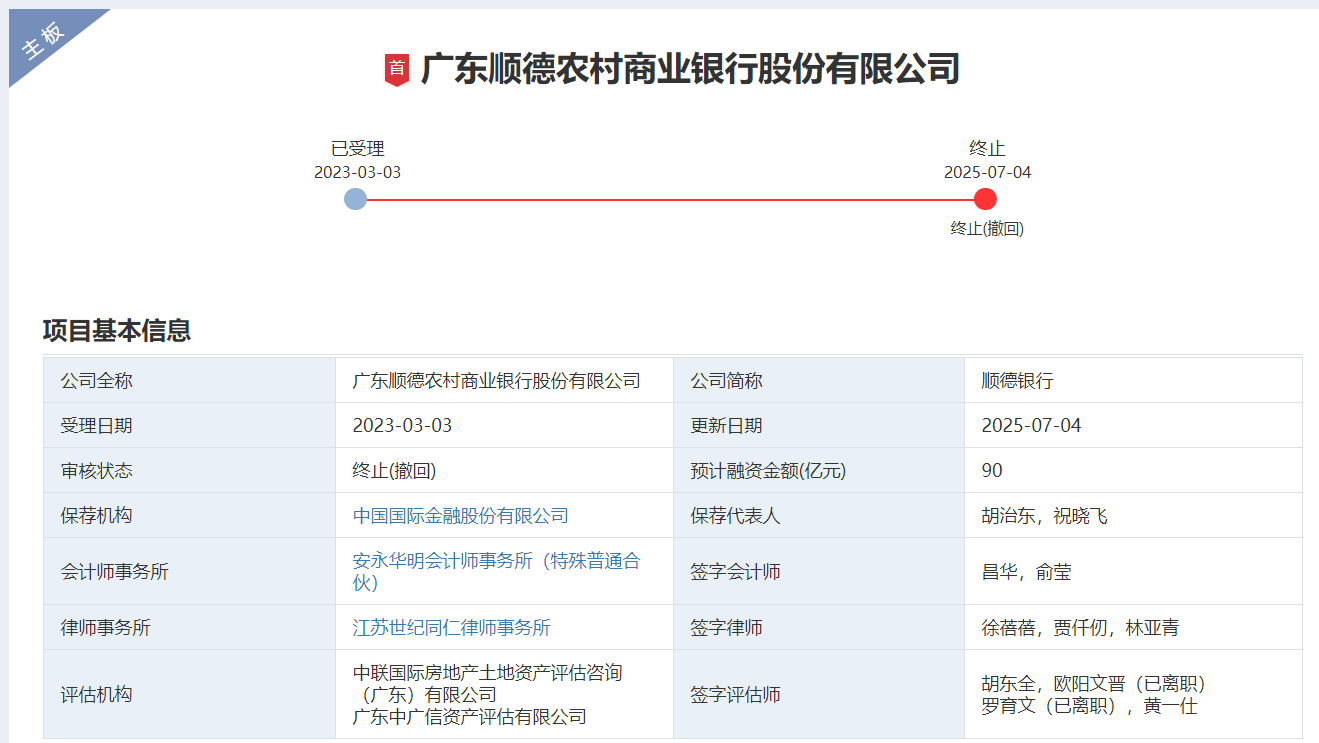Click the company full name table value
Viewport: 1319px width, 743px height.
click(x=497, y=381)
